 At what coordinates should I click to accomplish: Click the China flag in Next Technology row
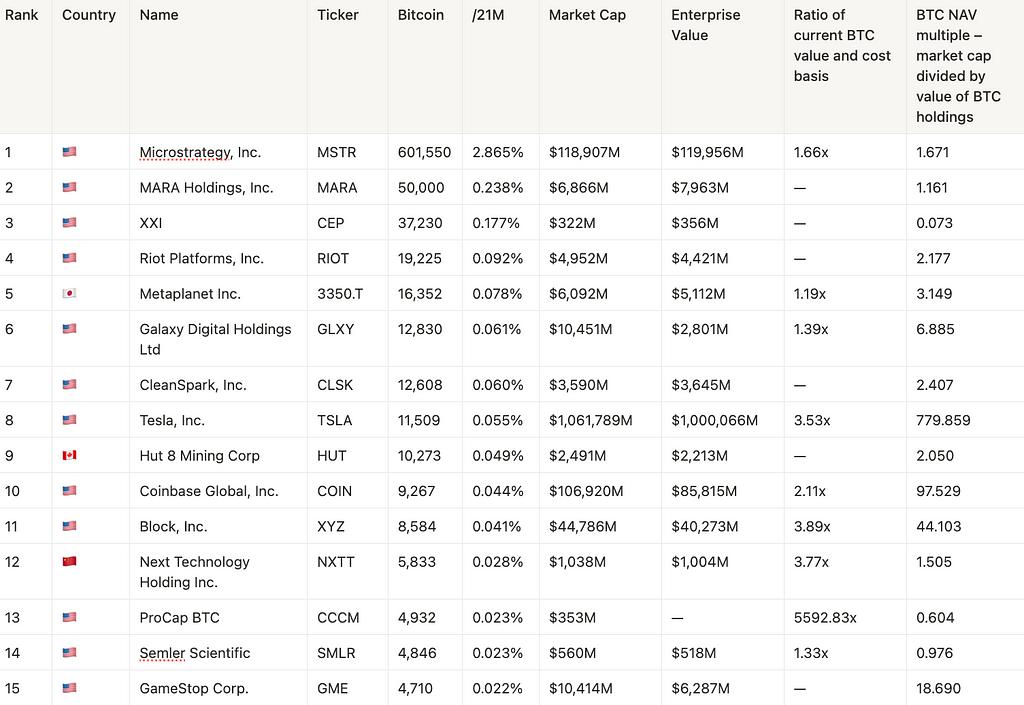tap(69, 561)
